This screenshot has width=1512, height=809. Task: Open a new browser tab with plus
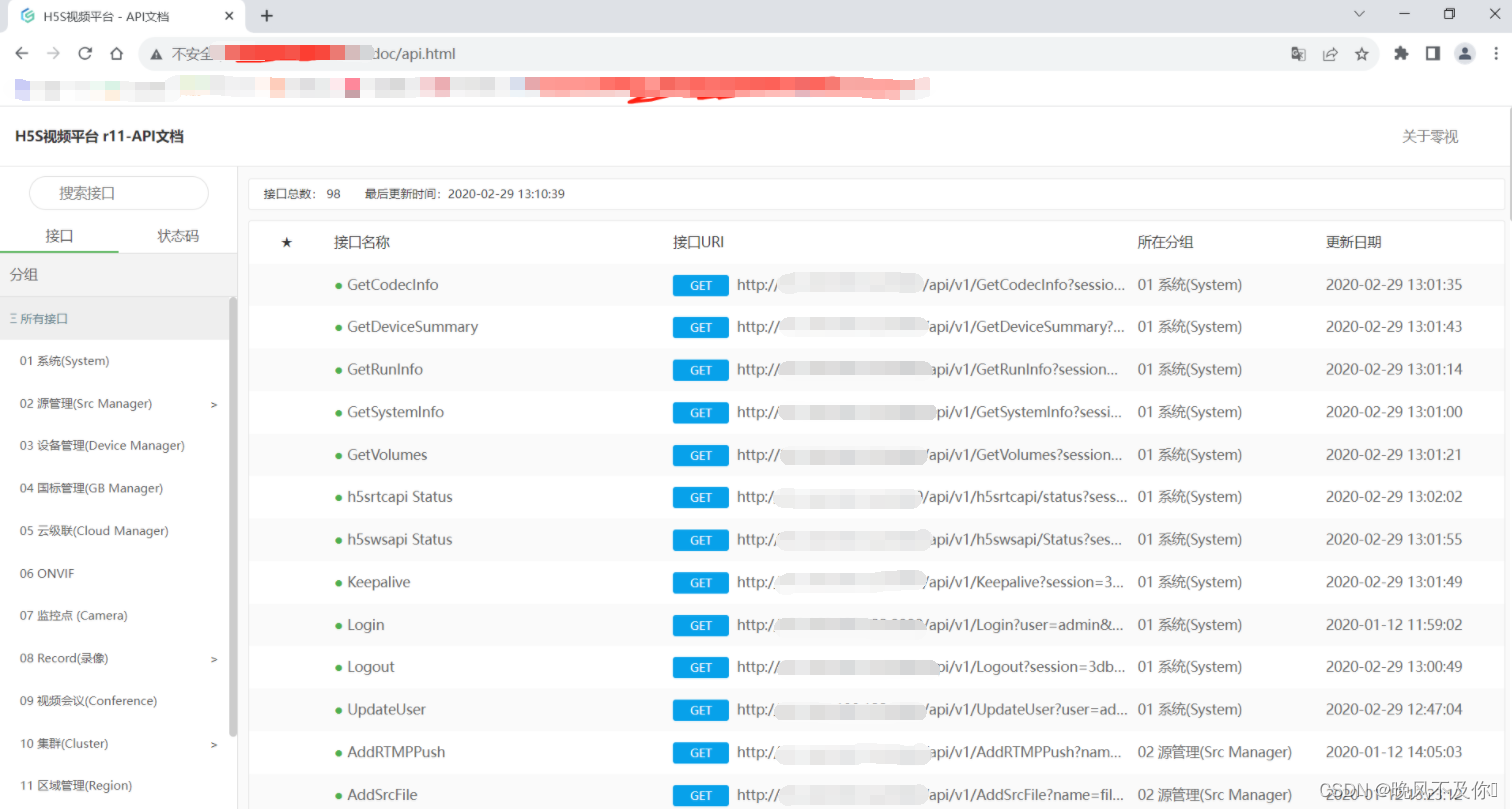[267, 15]
